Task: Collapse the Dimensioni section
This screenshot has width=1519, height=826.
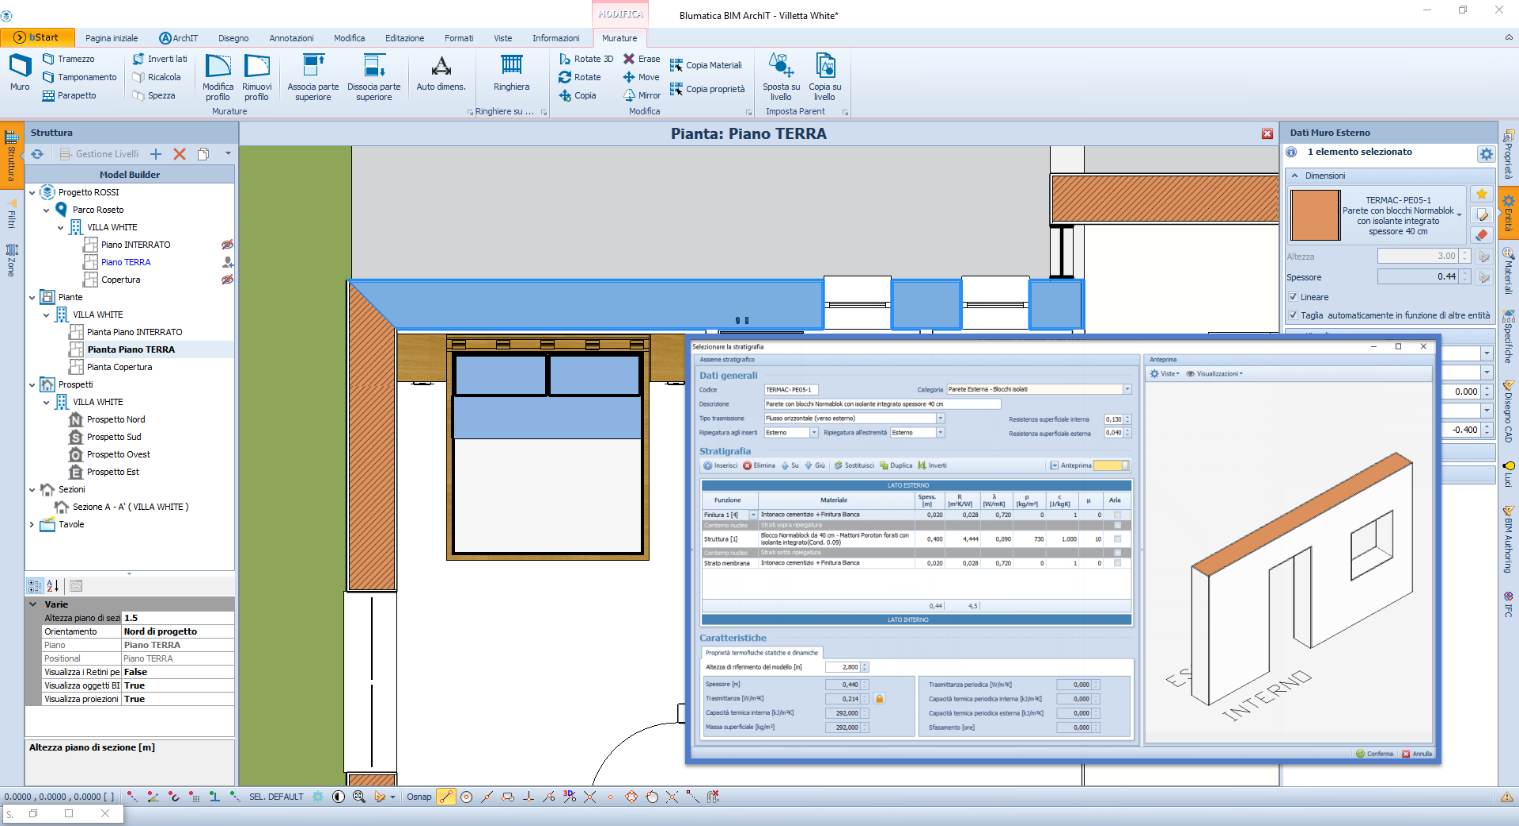Action: click(x=1295, y=176)
